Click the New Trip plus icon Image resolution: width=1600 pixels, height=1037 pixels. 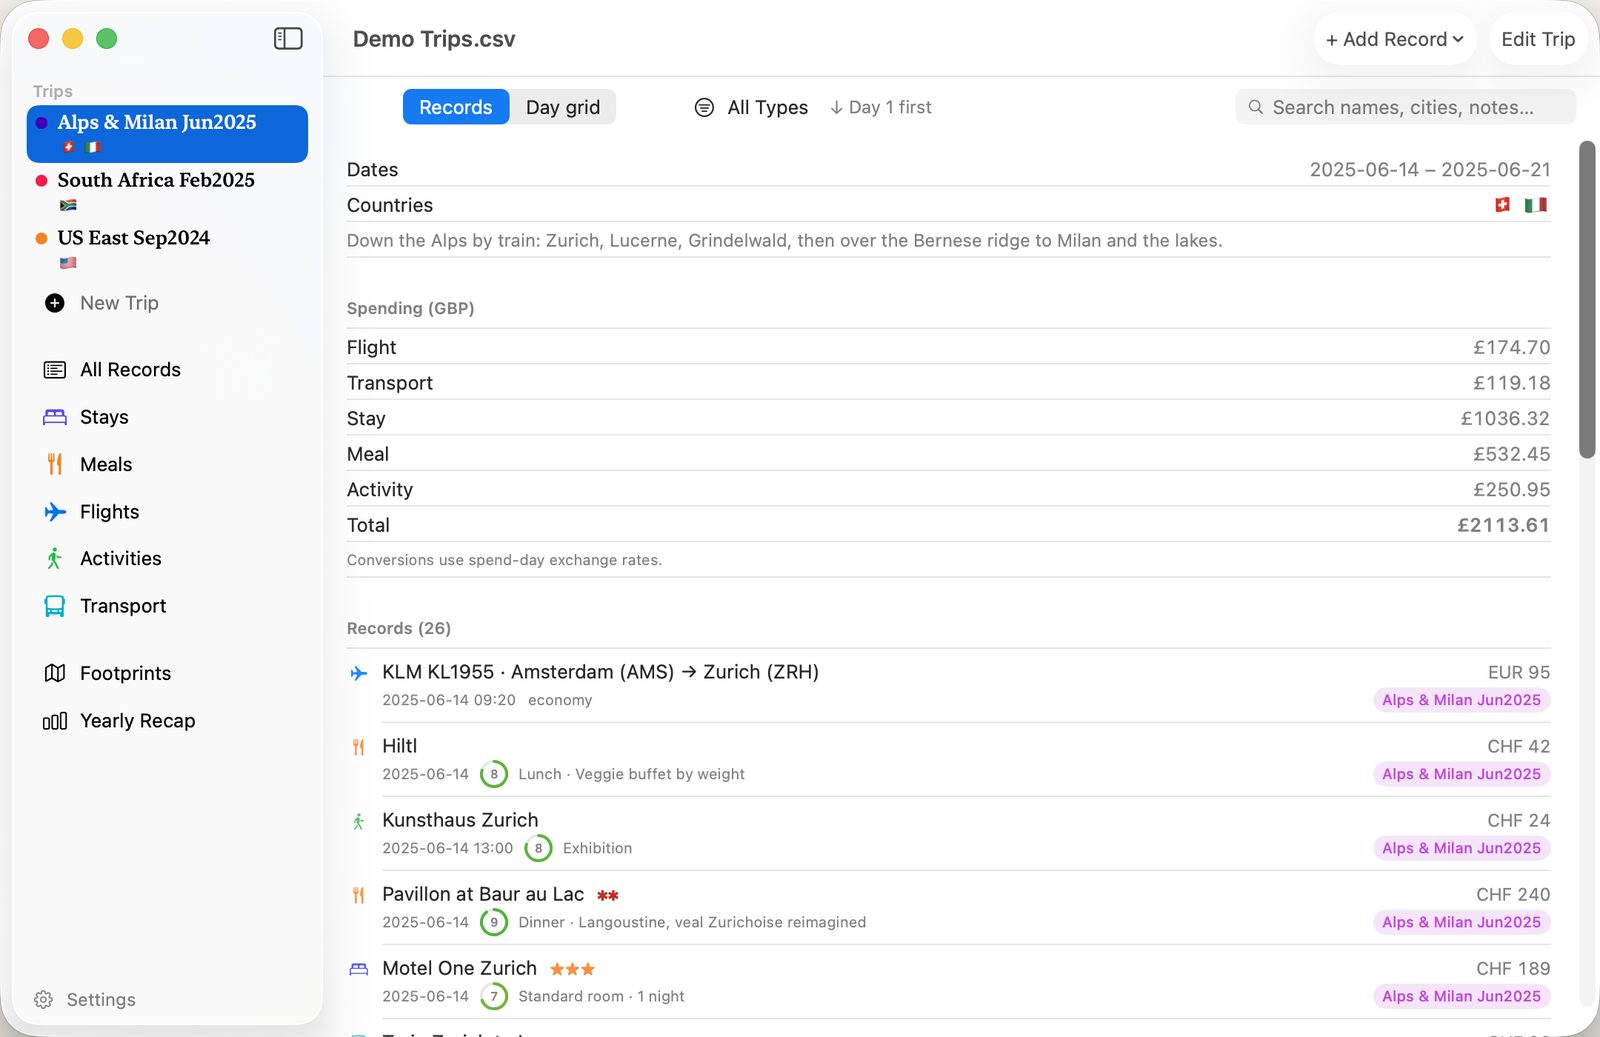tap(55, 303)
